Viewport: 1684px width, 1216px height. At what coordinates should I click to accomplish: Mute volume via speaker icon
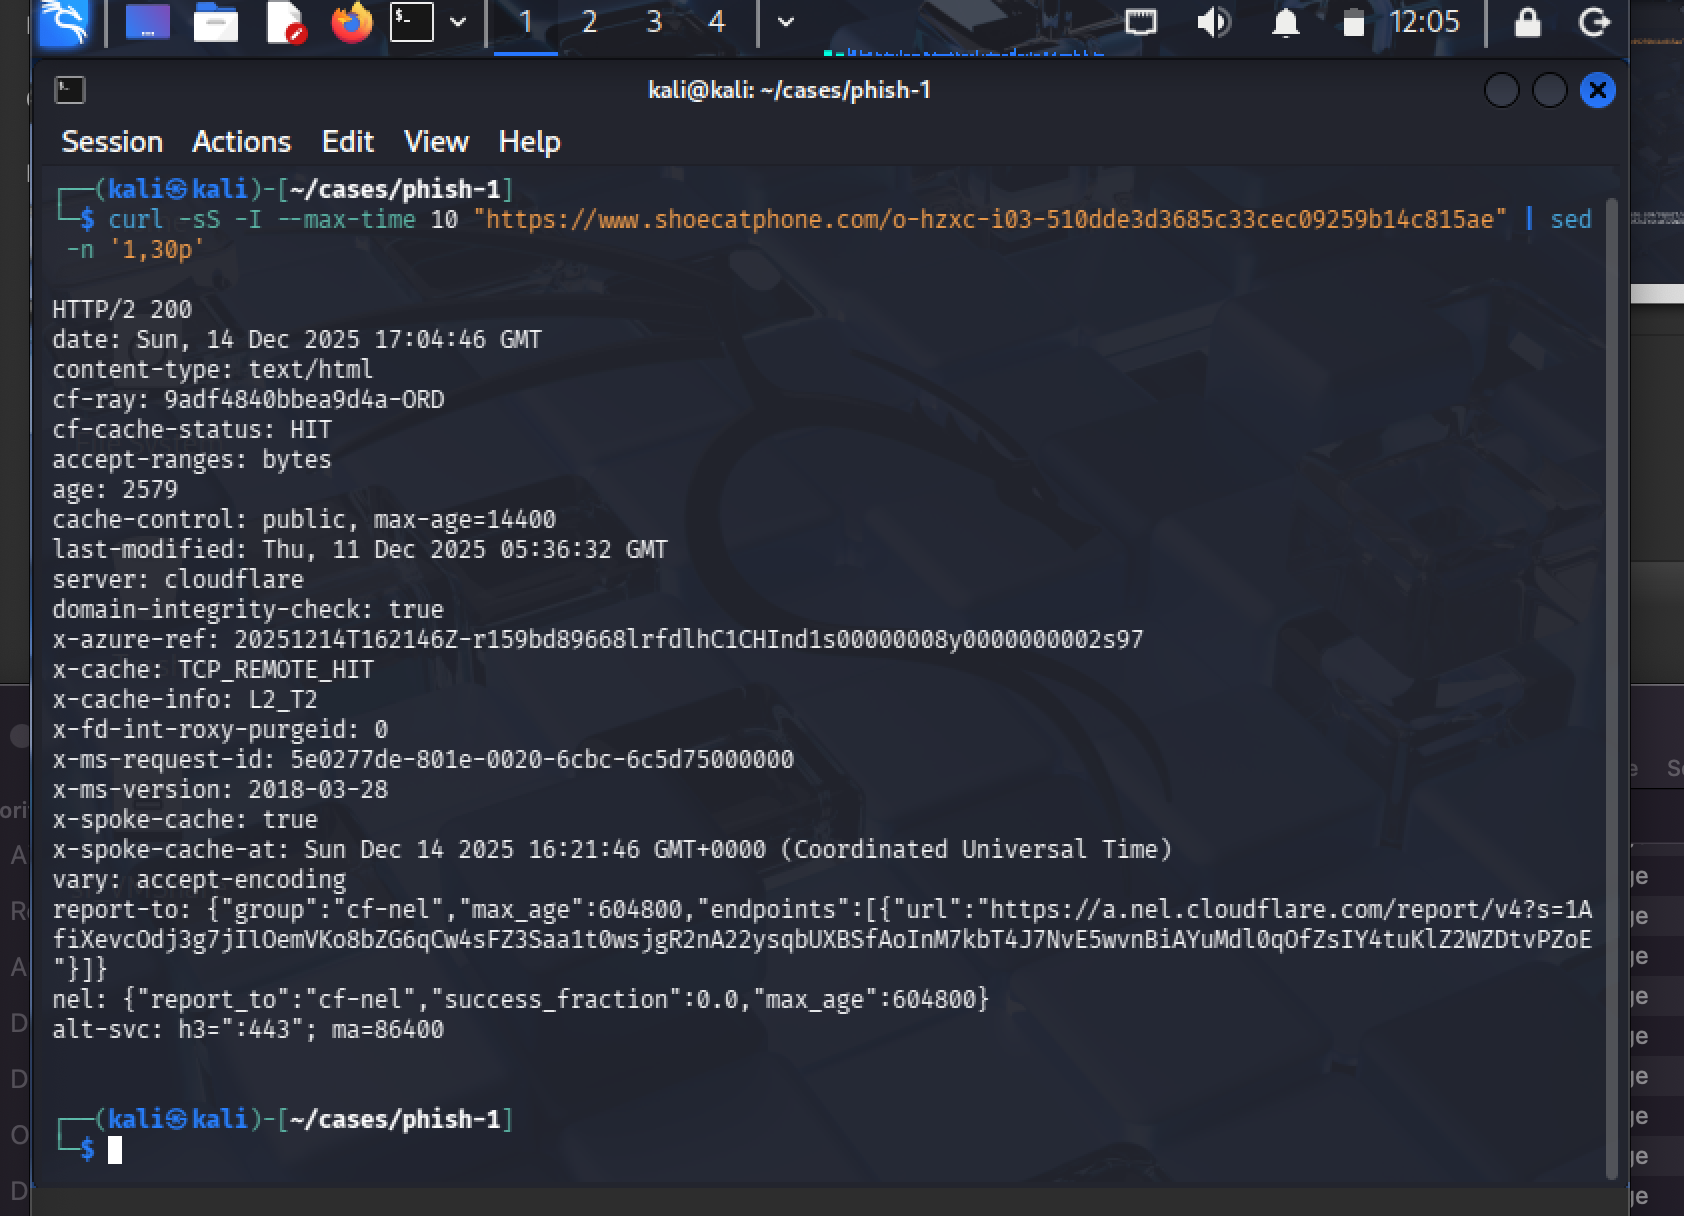[1213, 22]
